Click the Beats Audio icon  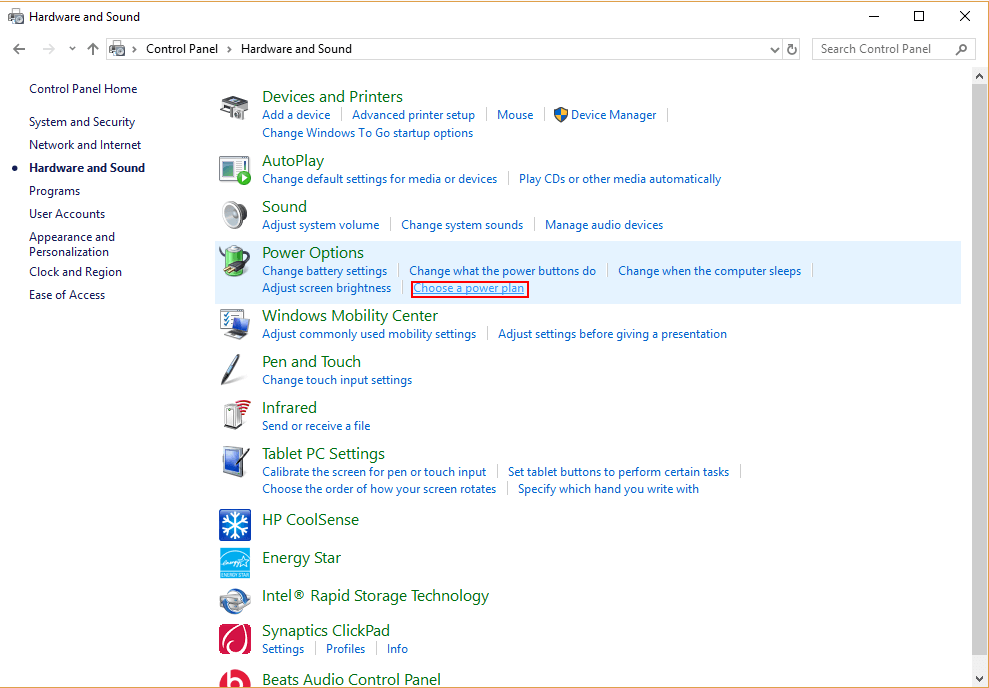pyautogui.click(x=235, y=677)
